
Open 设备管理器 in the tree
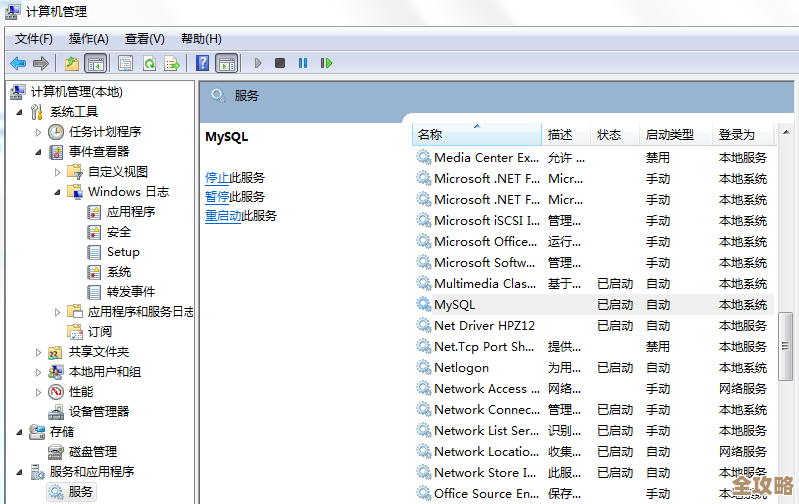point(99,412)
